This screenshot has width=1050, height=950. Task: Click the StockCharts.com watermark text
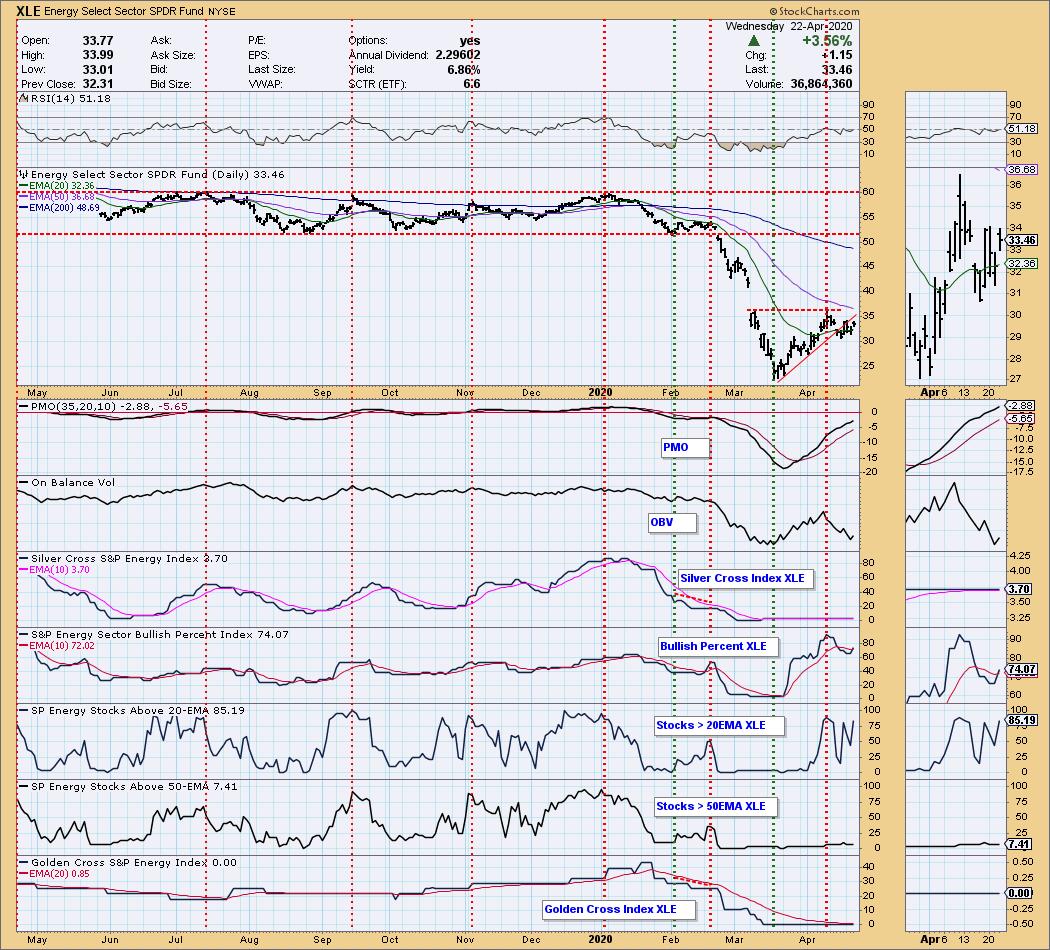coord(815,11)
